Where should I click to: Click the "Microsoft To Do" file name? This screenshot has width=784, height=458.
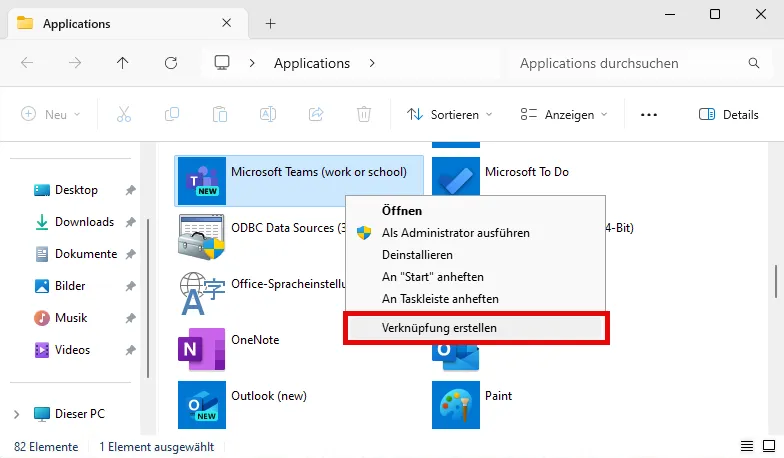click(x=527, y=172)
